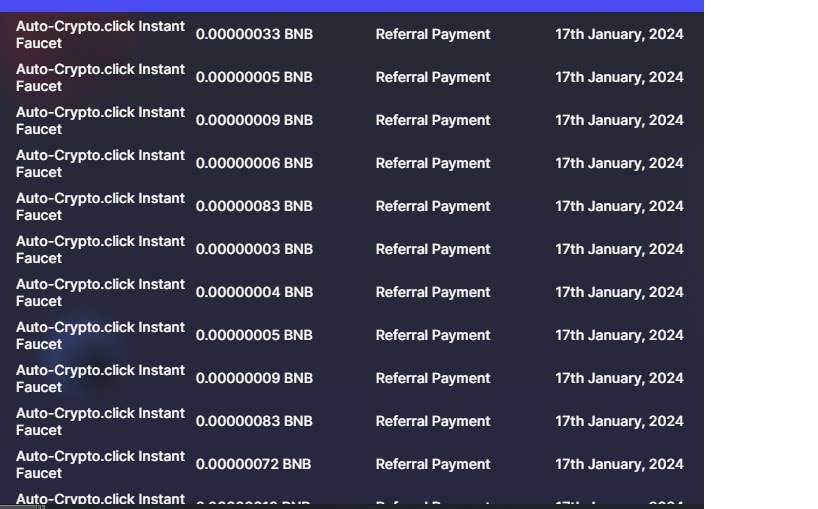818x509 pixels.
Task: Open the faucet name beside 0.00000004 BNB
Action: click(100, 293)
